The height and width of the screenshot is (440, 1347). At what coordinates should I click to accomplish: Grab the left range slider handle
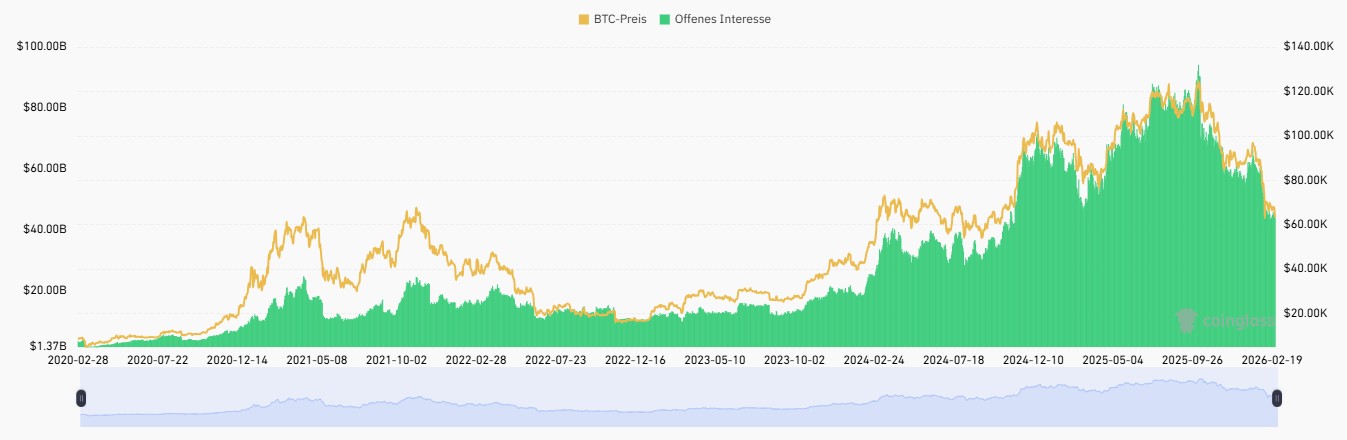[81, 398]
